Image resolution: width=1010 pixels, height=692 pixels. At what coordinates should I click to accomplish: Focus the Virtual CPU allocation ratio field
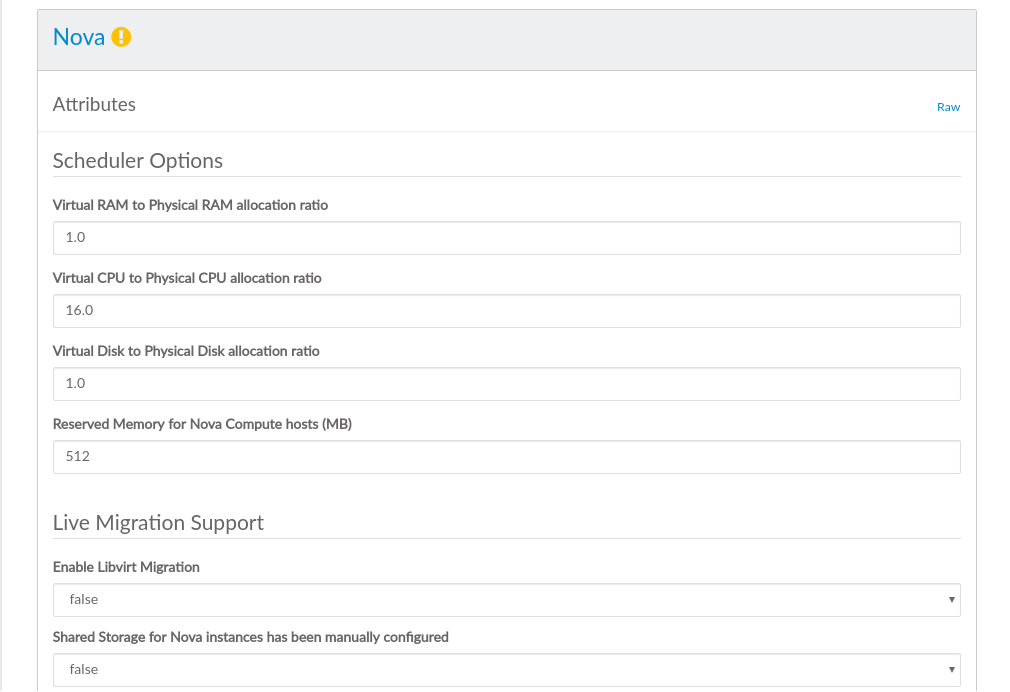pyautogui.click(x=506, y=311)
